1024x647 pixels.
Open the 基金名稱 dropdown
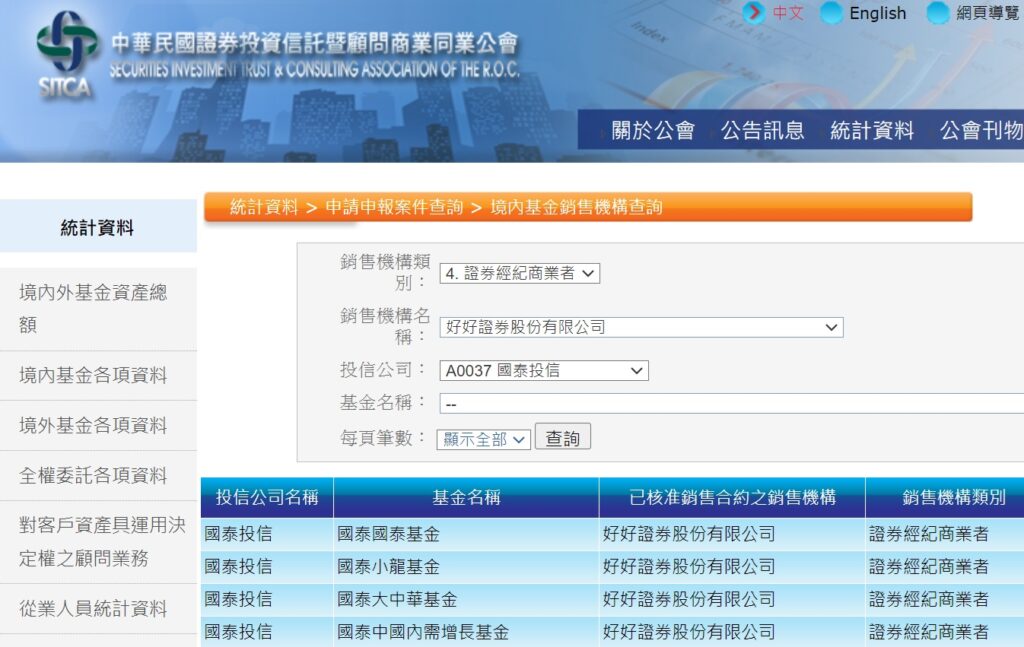pos(731,403)
